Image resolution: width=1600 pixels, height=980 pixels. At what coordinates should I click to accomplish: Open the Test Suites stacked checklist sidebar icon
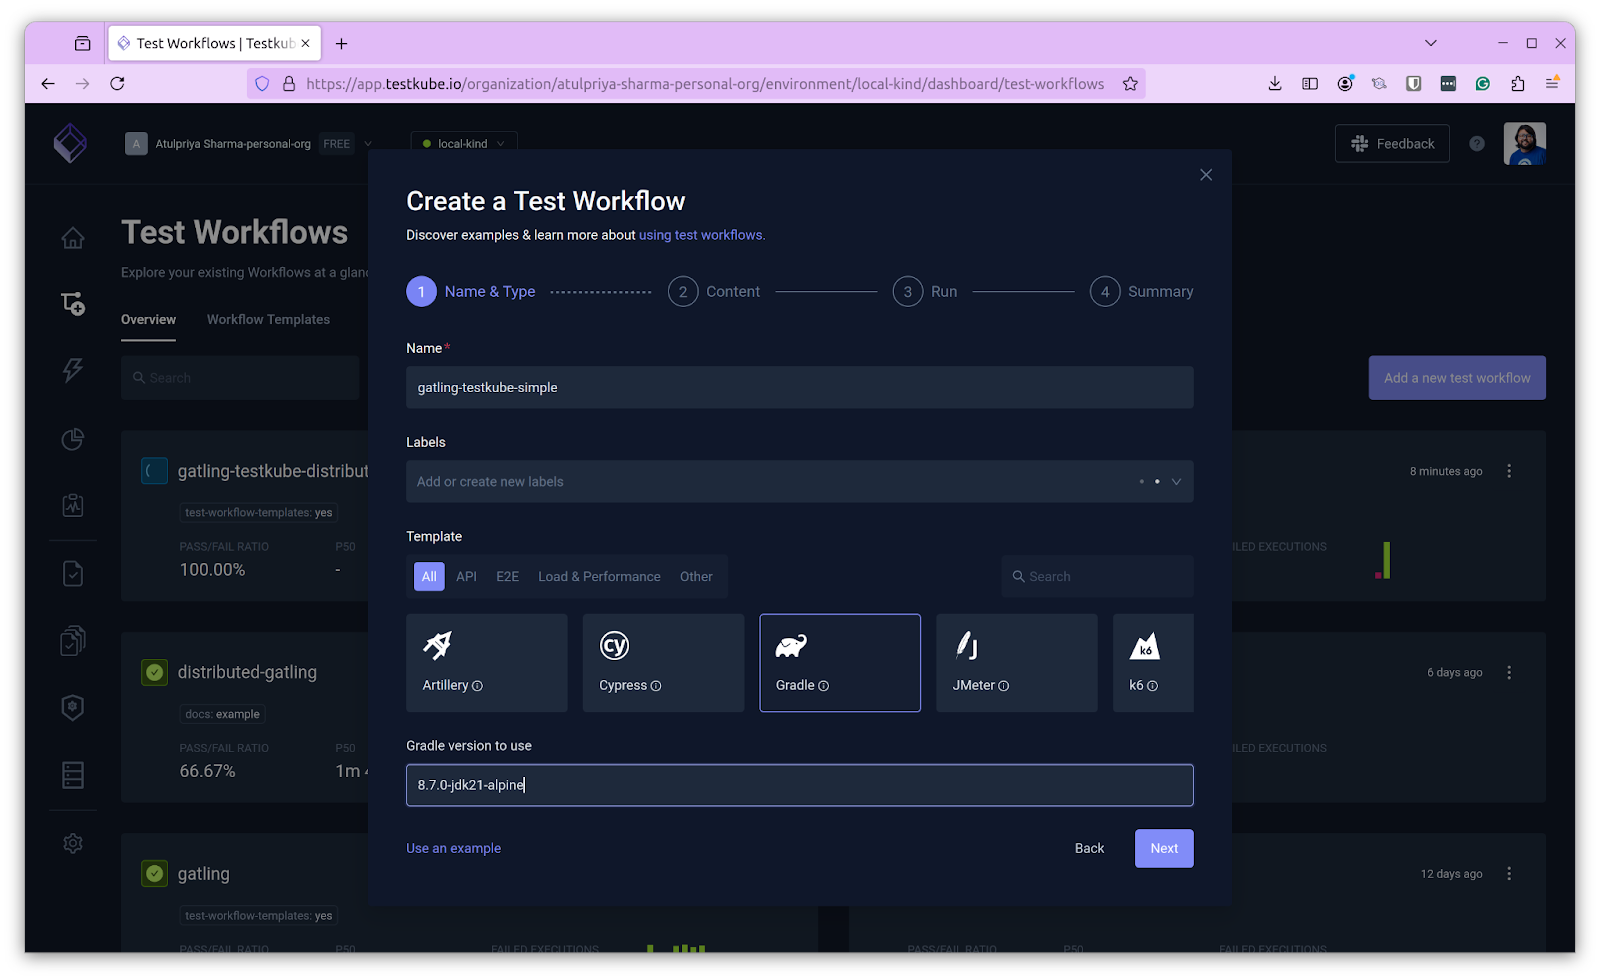[x=73, y=640]
